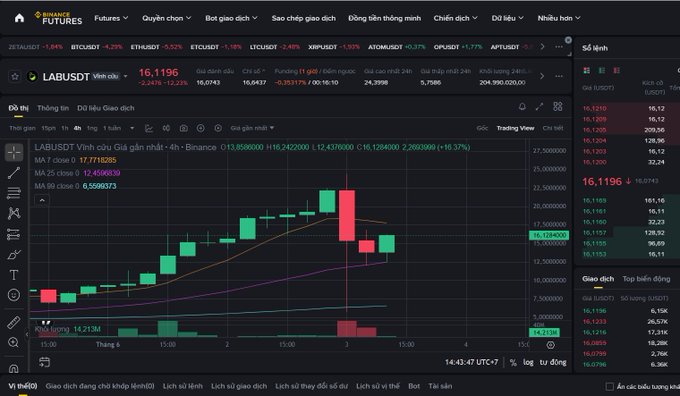Select BTCUSDT in the ticker bar
680x396 pixels.
click(97, 47)
